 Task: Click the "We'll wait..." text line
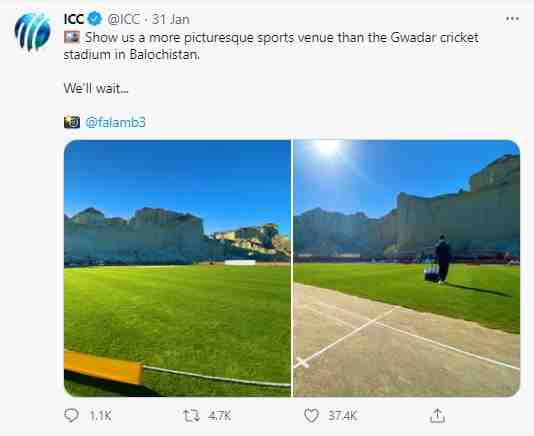96,89
